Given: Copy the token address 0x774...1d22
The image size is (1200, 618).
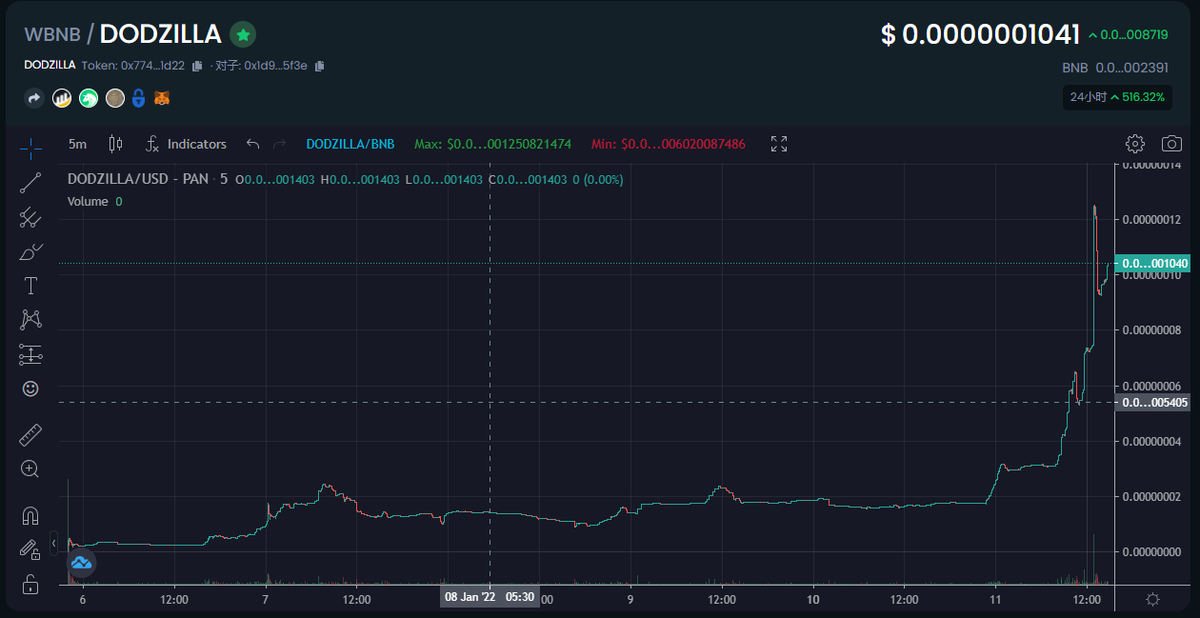Looking at the screenshot, I should (x=197, y=66).
